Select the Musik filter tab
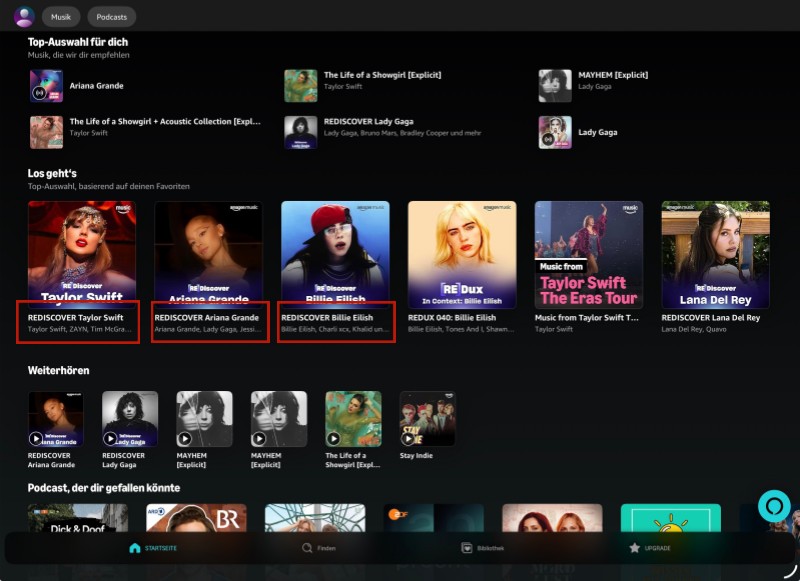 point(61,17)
